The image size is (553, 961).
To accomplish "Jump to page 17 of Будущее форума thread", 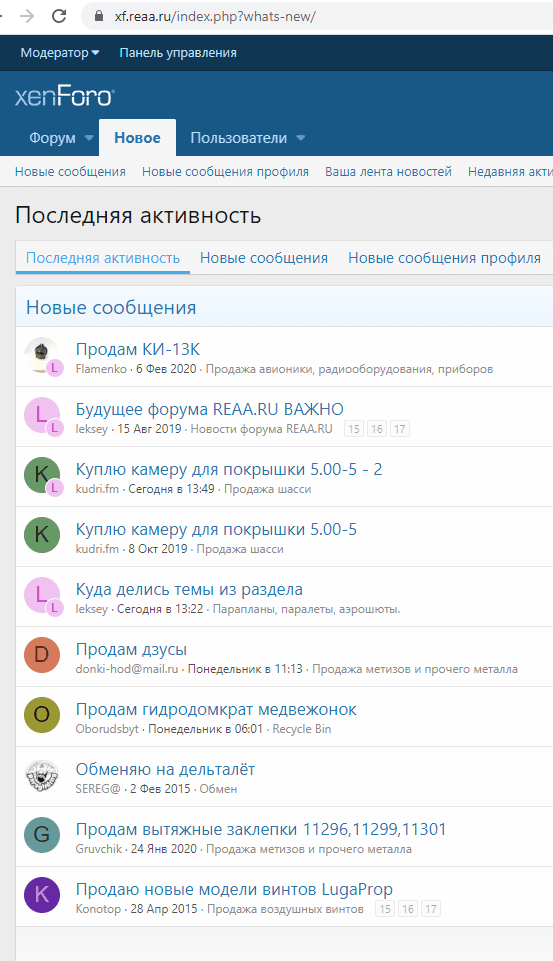I will click(x=400, y=429).
